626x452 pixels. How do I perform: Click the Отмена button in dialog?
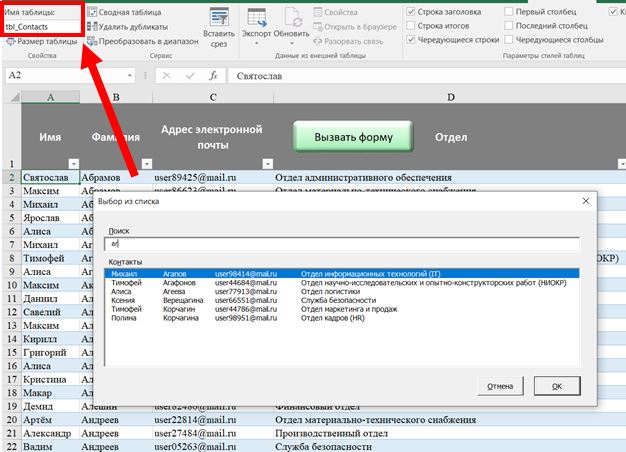coord(500,386)
